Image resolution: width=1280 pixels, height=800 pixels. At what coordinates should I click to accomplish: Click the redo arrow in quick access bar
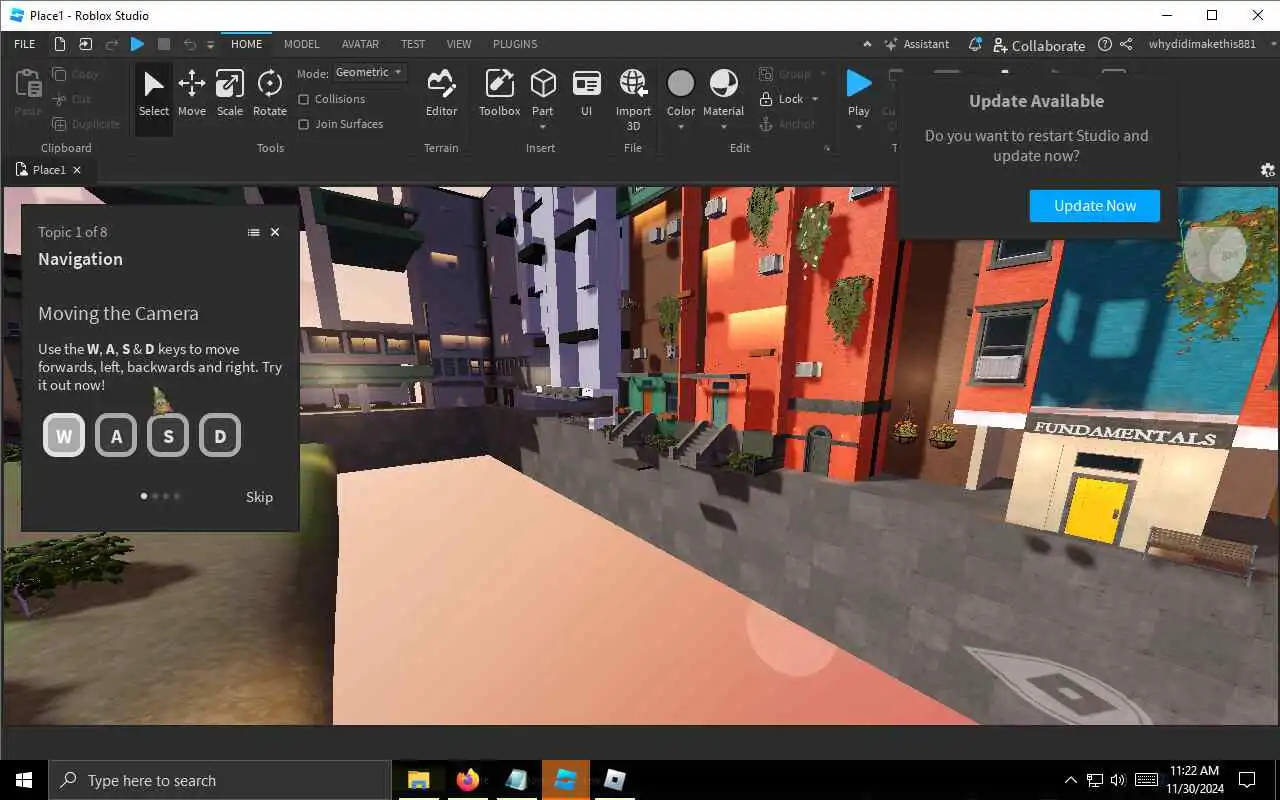(112, 44)
